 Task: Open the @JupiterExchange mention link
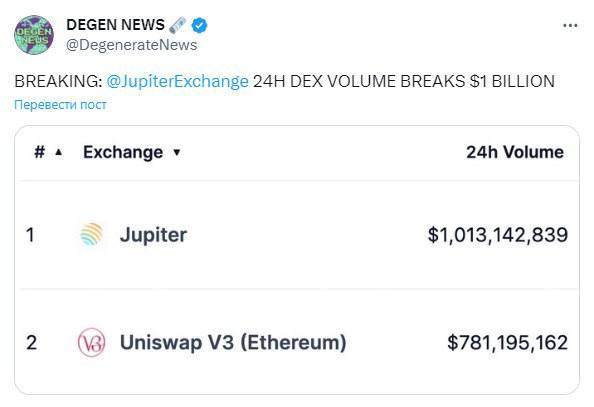click(177, 81)
